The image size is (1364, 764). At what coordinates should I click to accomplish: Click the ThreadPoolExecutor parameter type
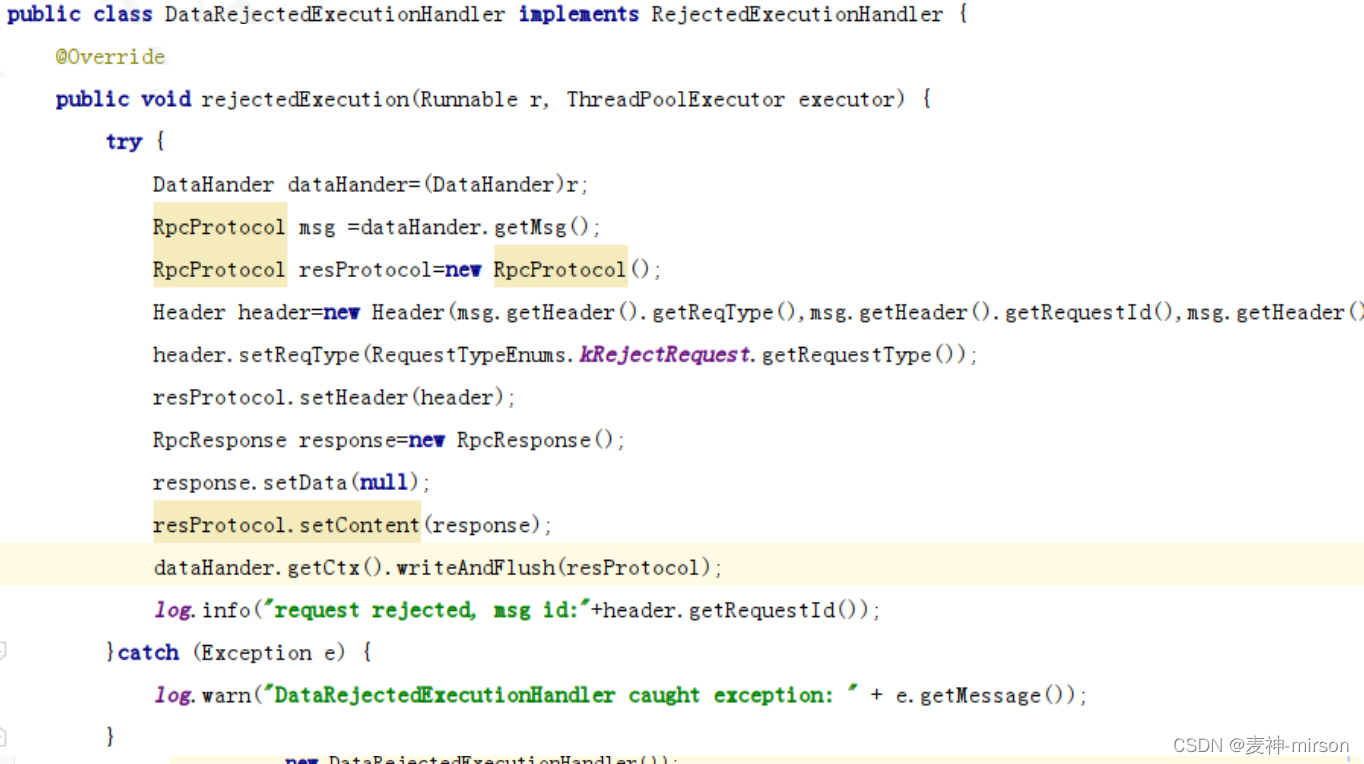676,100
